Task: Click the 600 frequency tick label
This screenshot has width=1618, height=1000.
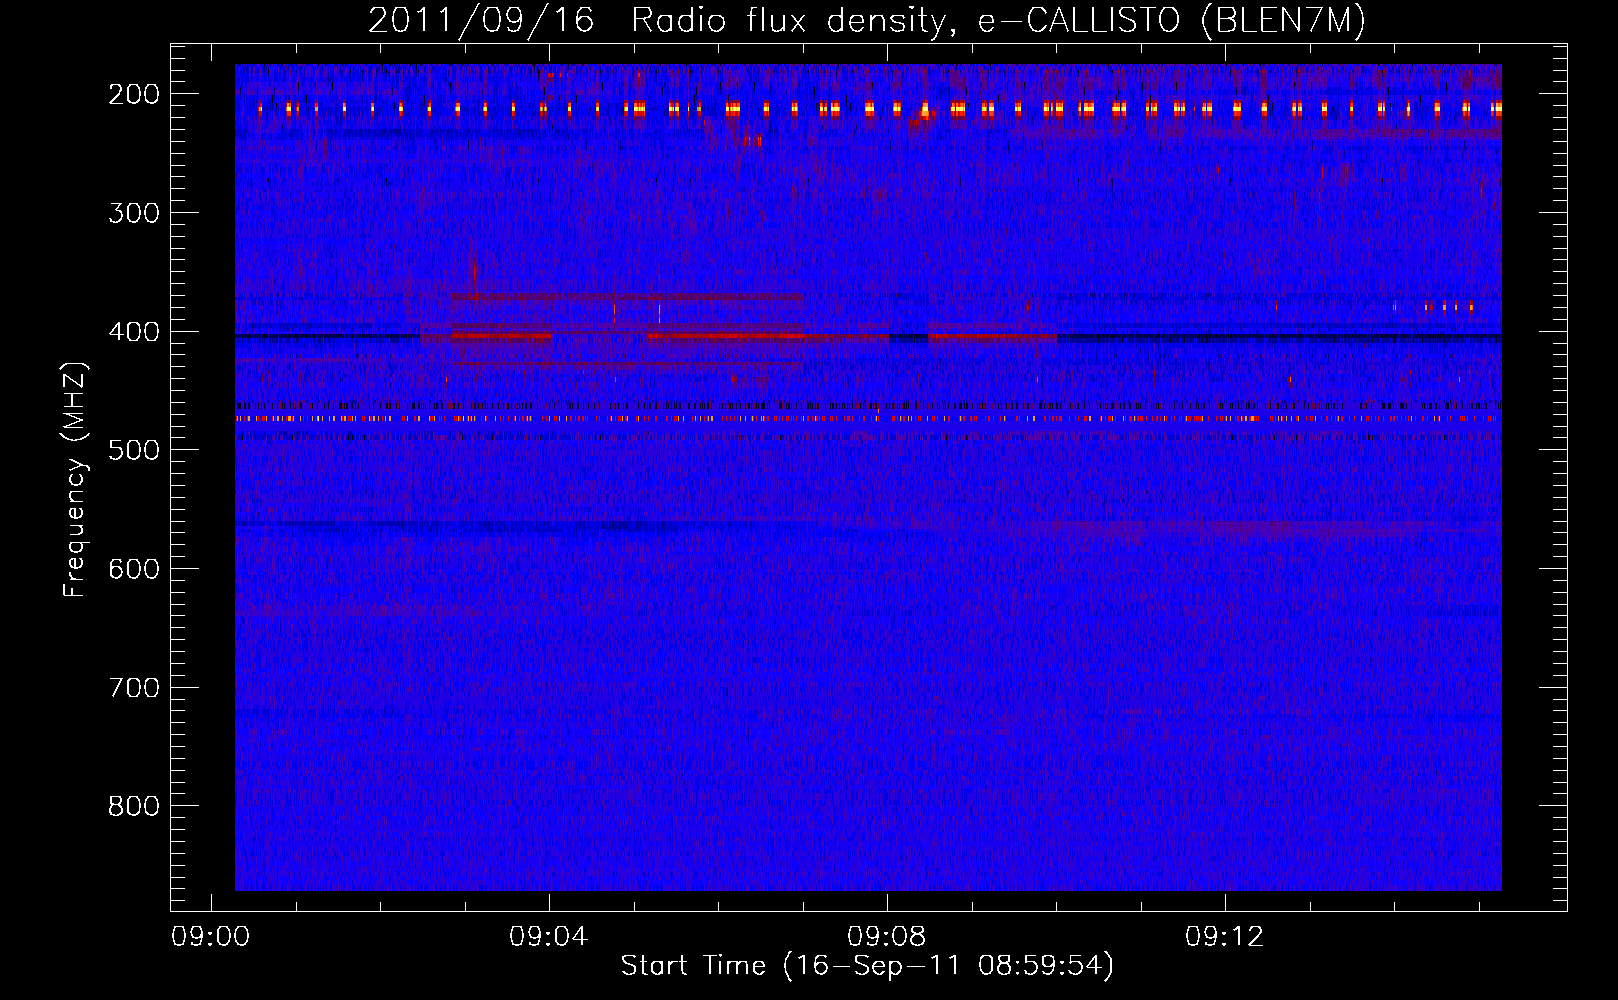Action: tap(134, 569)
